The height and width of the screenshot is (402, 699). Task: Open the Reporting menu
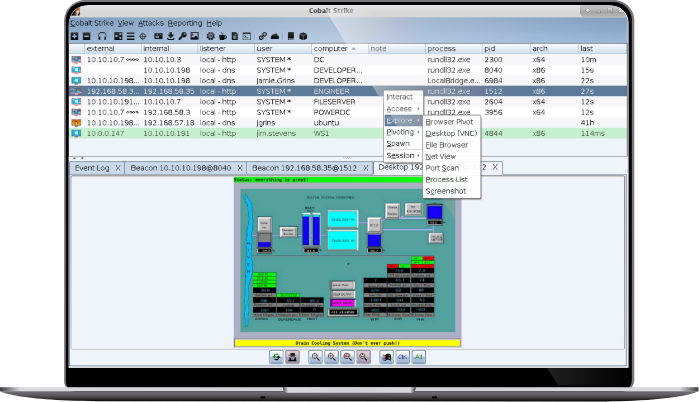185,23
